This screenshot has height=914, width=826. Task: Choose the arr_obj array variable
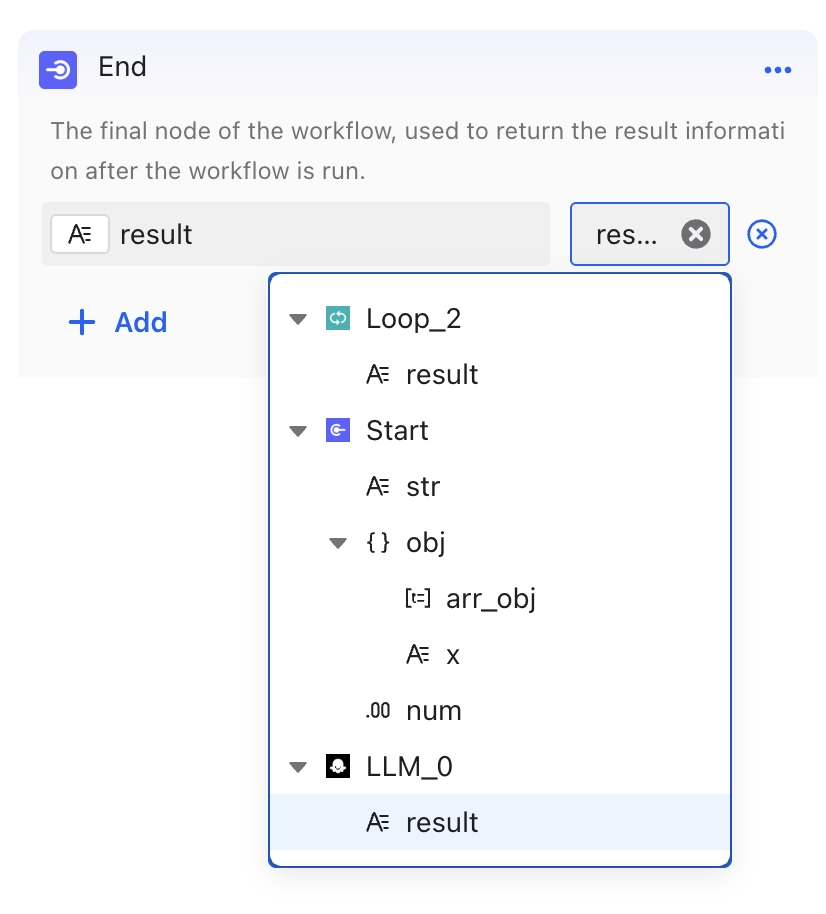tap(500, 599)
